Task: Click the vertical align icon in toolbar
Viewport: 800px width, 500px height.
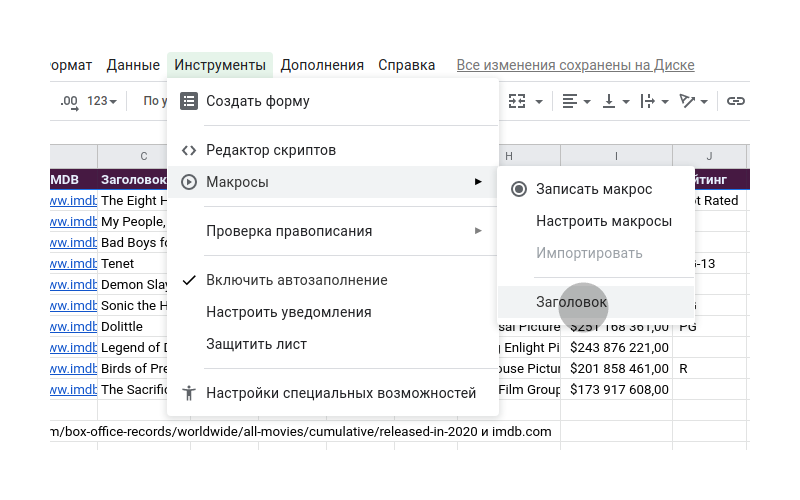Action: click(609, 101)
